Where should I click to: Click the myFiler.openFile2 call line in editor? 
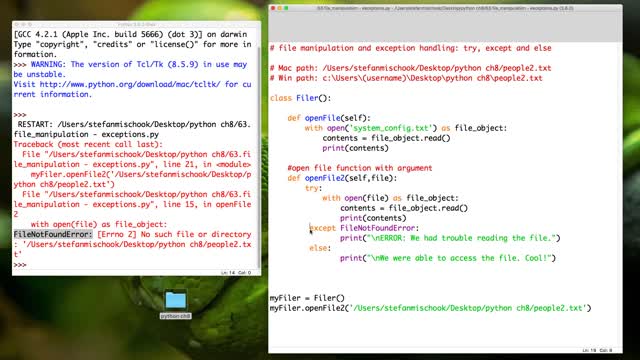pos(430,308)
